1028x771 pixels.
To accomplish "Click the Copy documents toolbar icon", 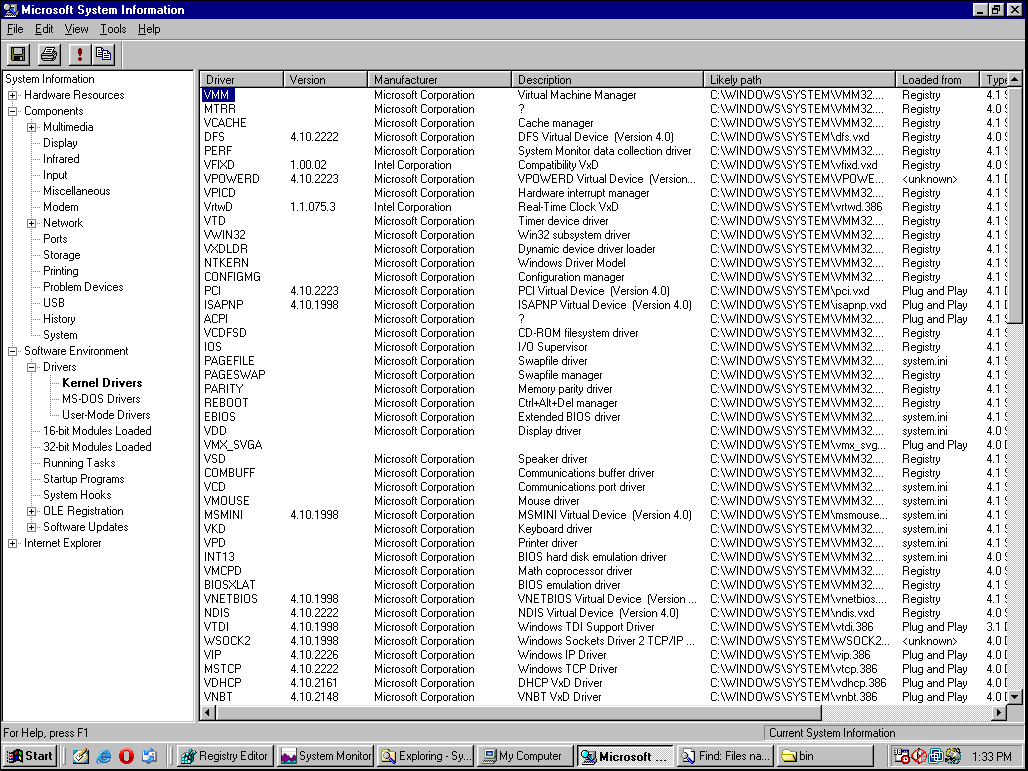I will [x=104, y=54].
